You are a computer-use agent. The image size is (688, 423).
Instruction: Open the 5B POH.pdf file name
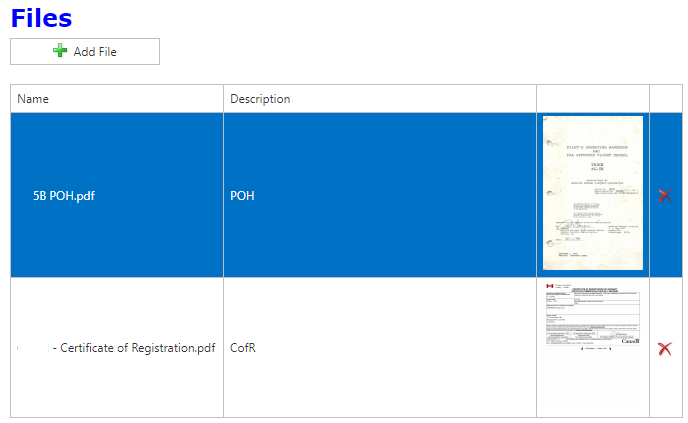point(64,196)
